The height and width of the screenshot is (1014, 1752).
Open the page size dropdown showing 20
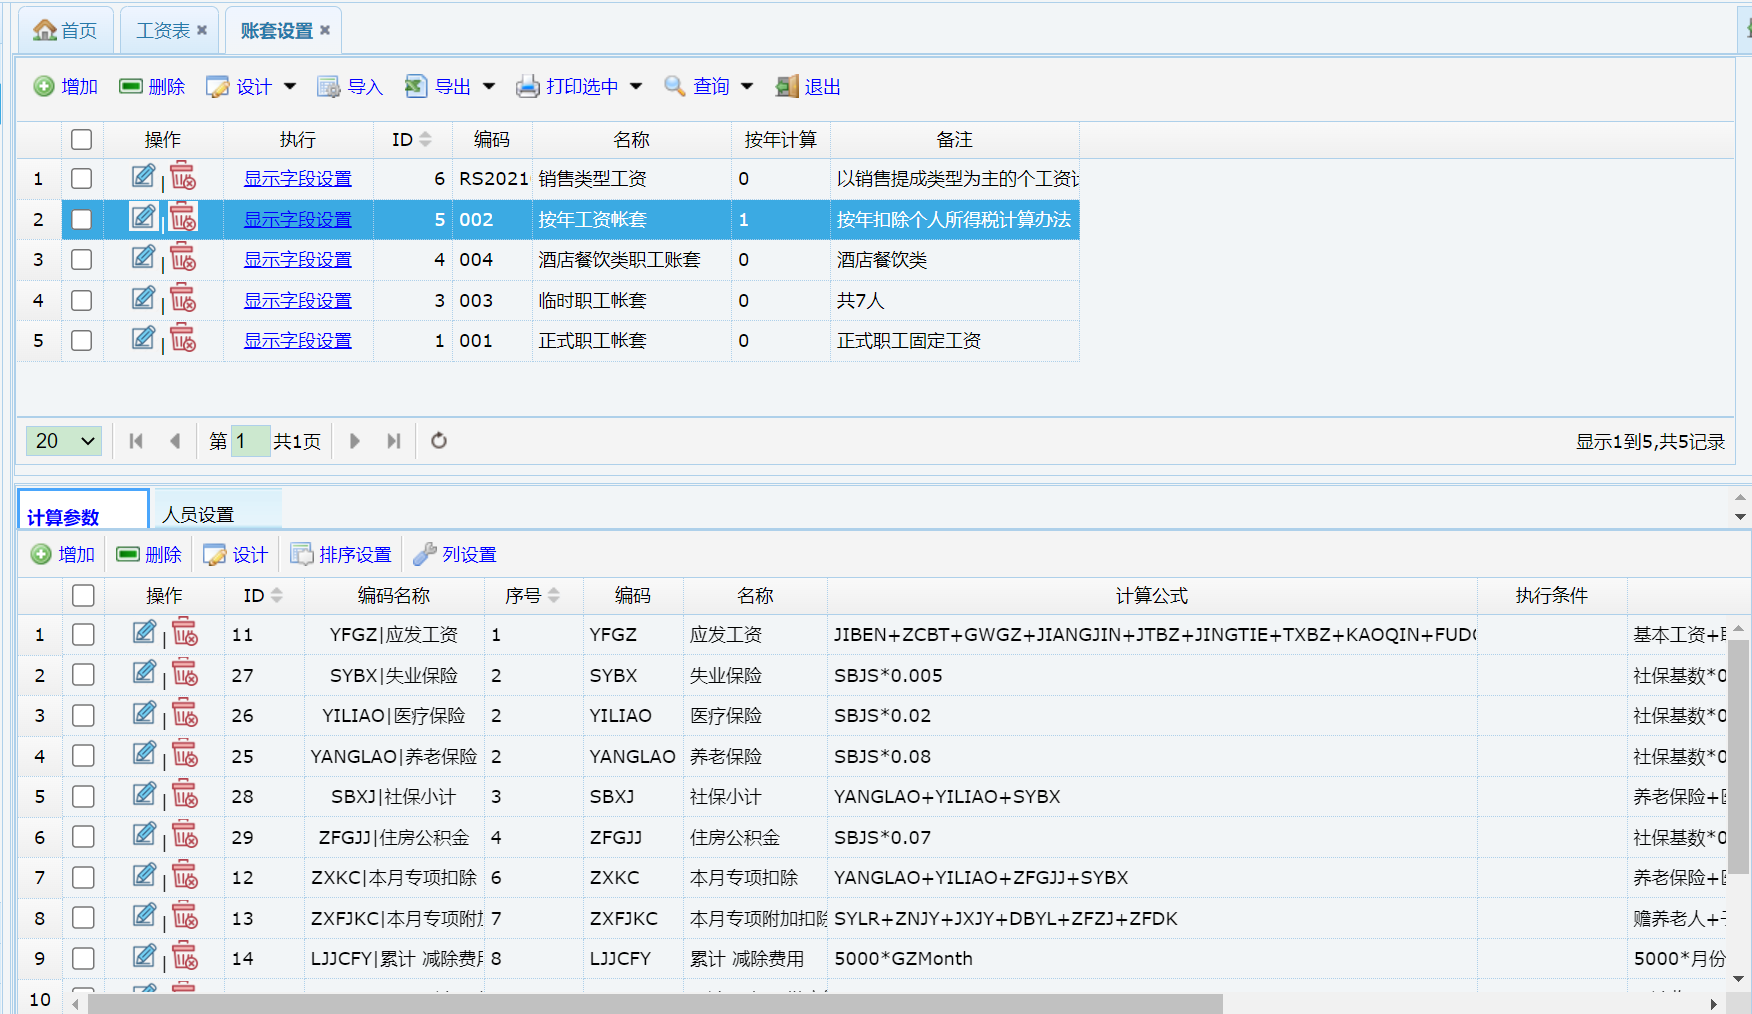coord(64,441)
